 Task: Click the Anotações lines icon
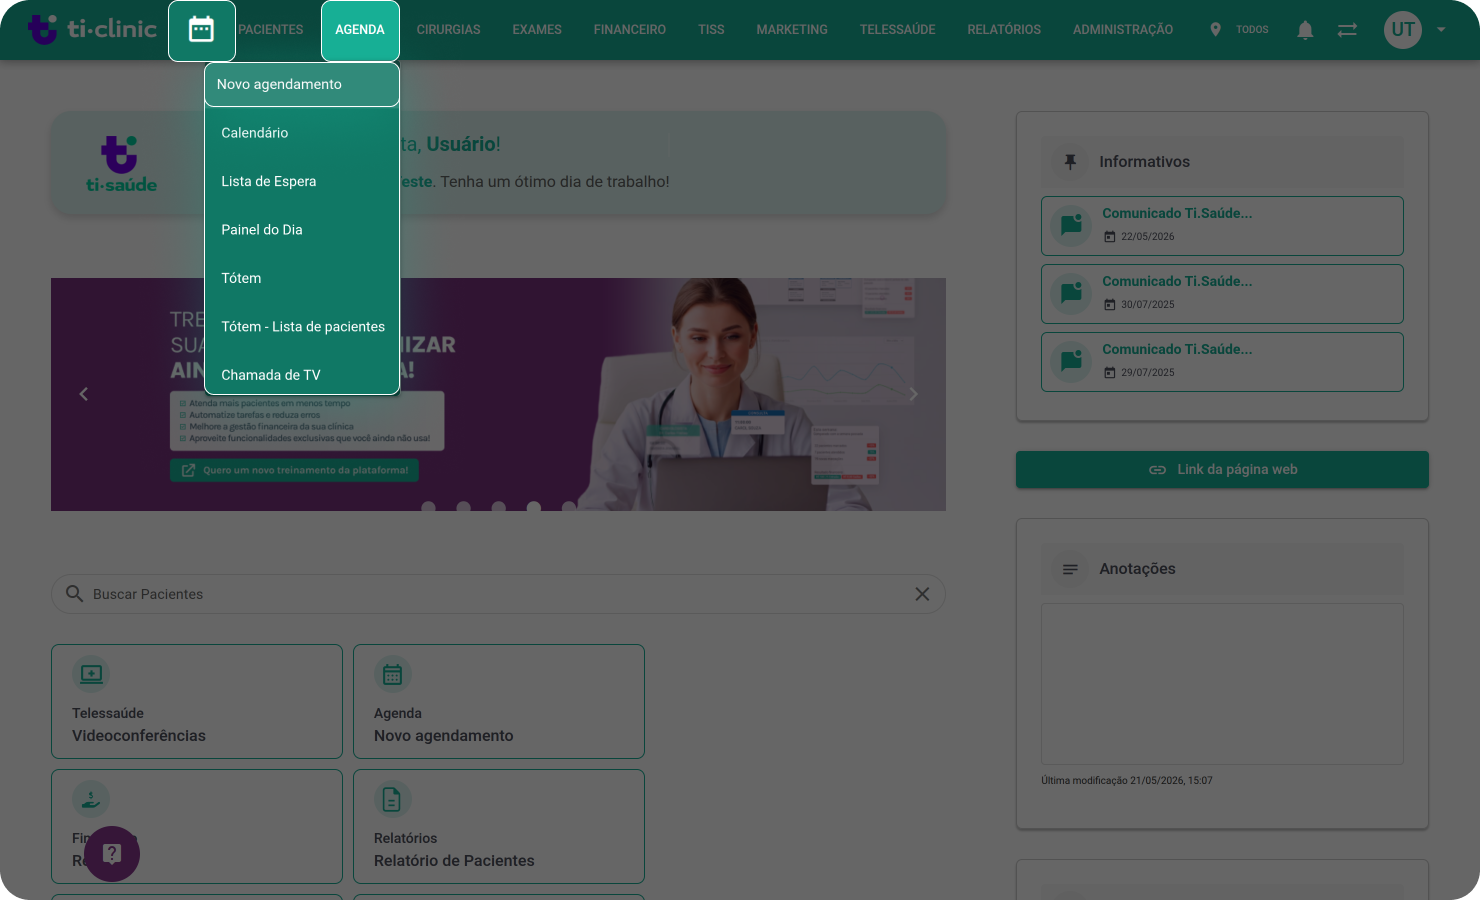[1070, 569]
